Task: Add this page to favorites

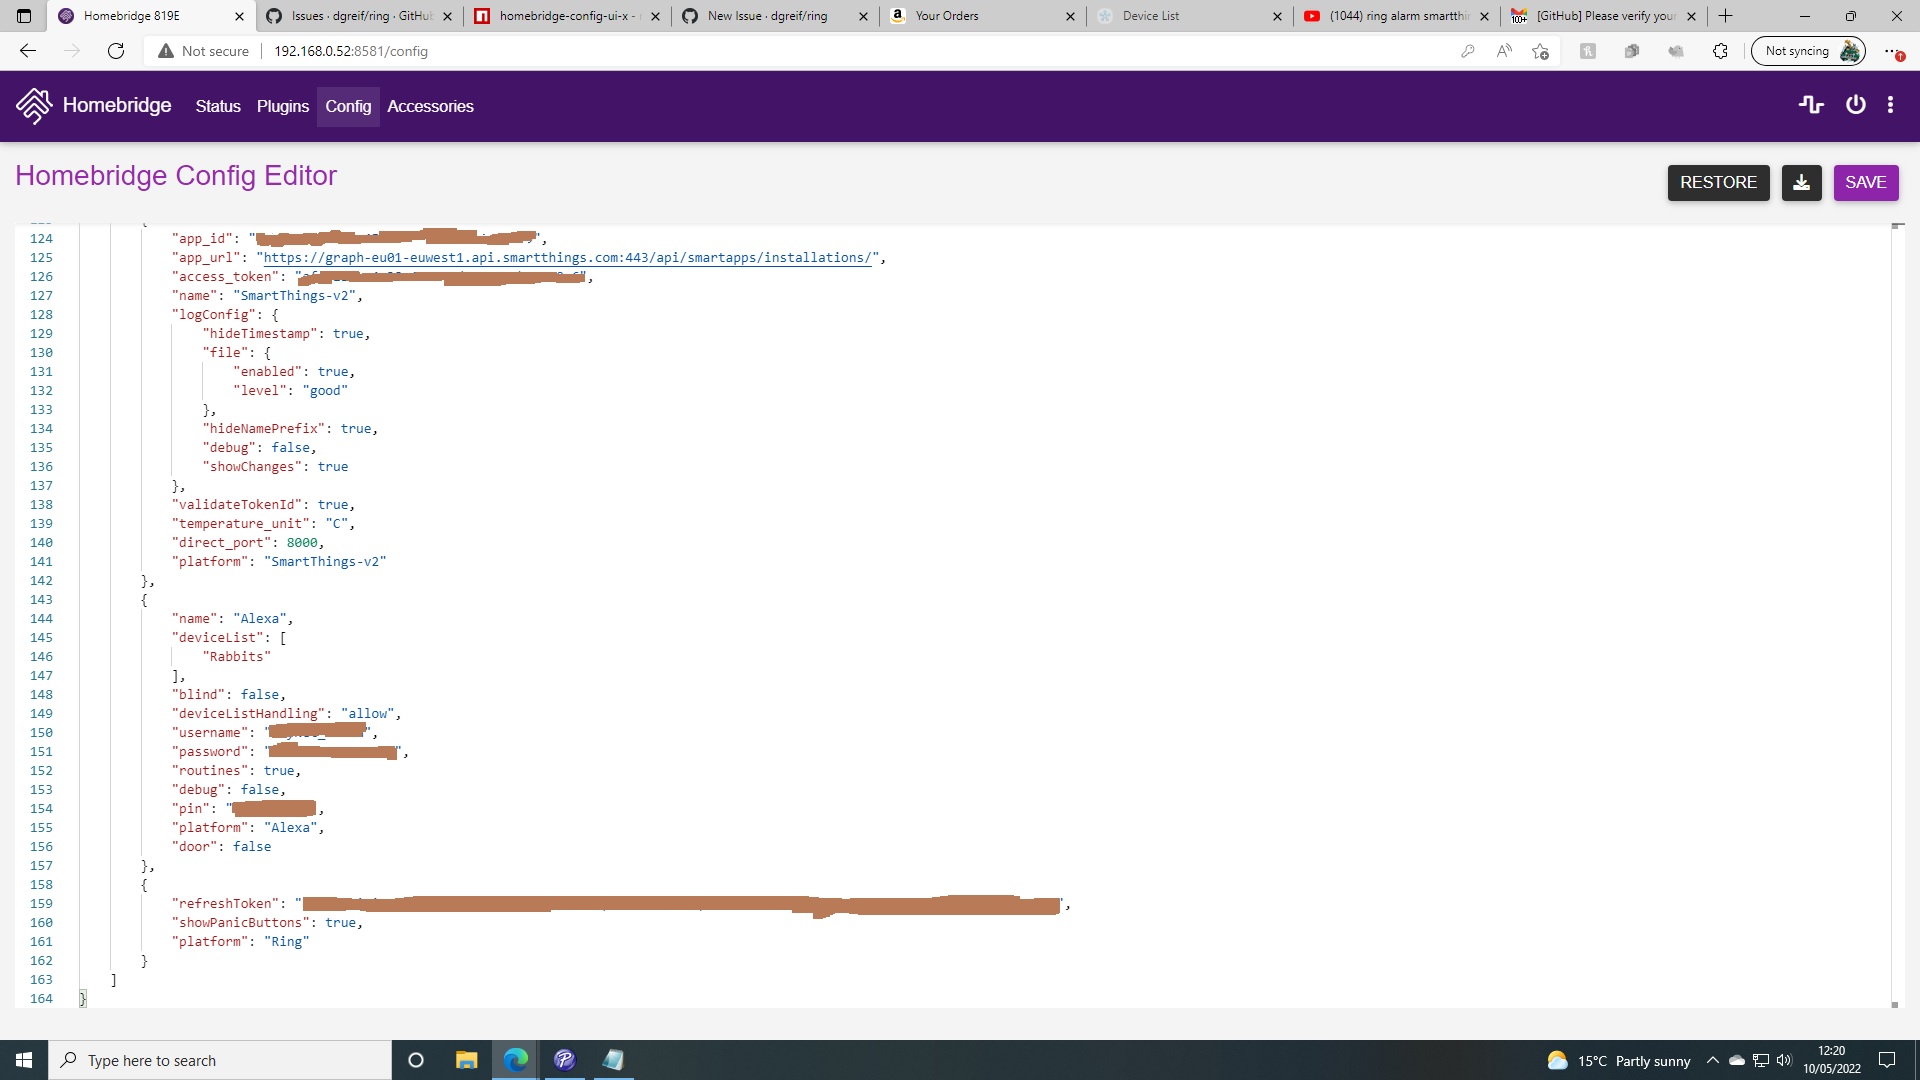Action: coord(1540,51)
